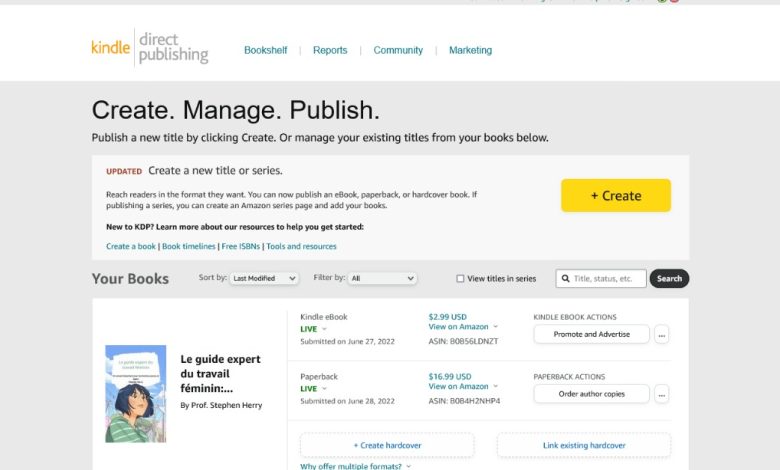Open Paperback more actions ellipsis
780x470 pixels.
662,394
